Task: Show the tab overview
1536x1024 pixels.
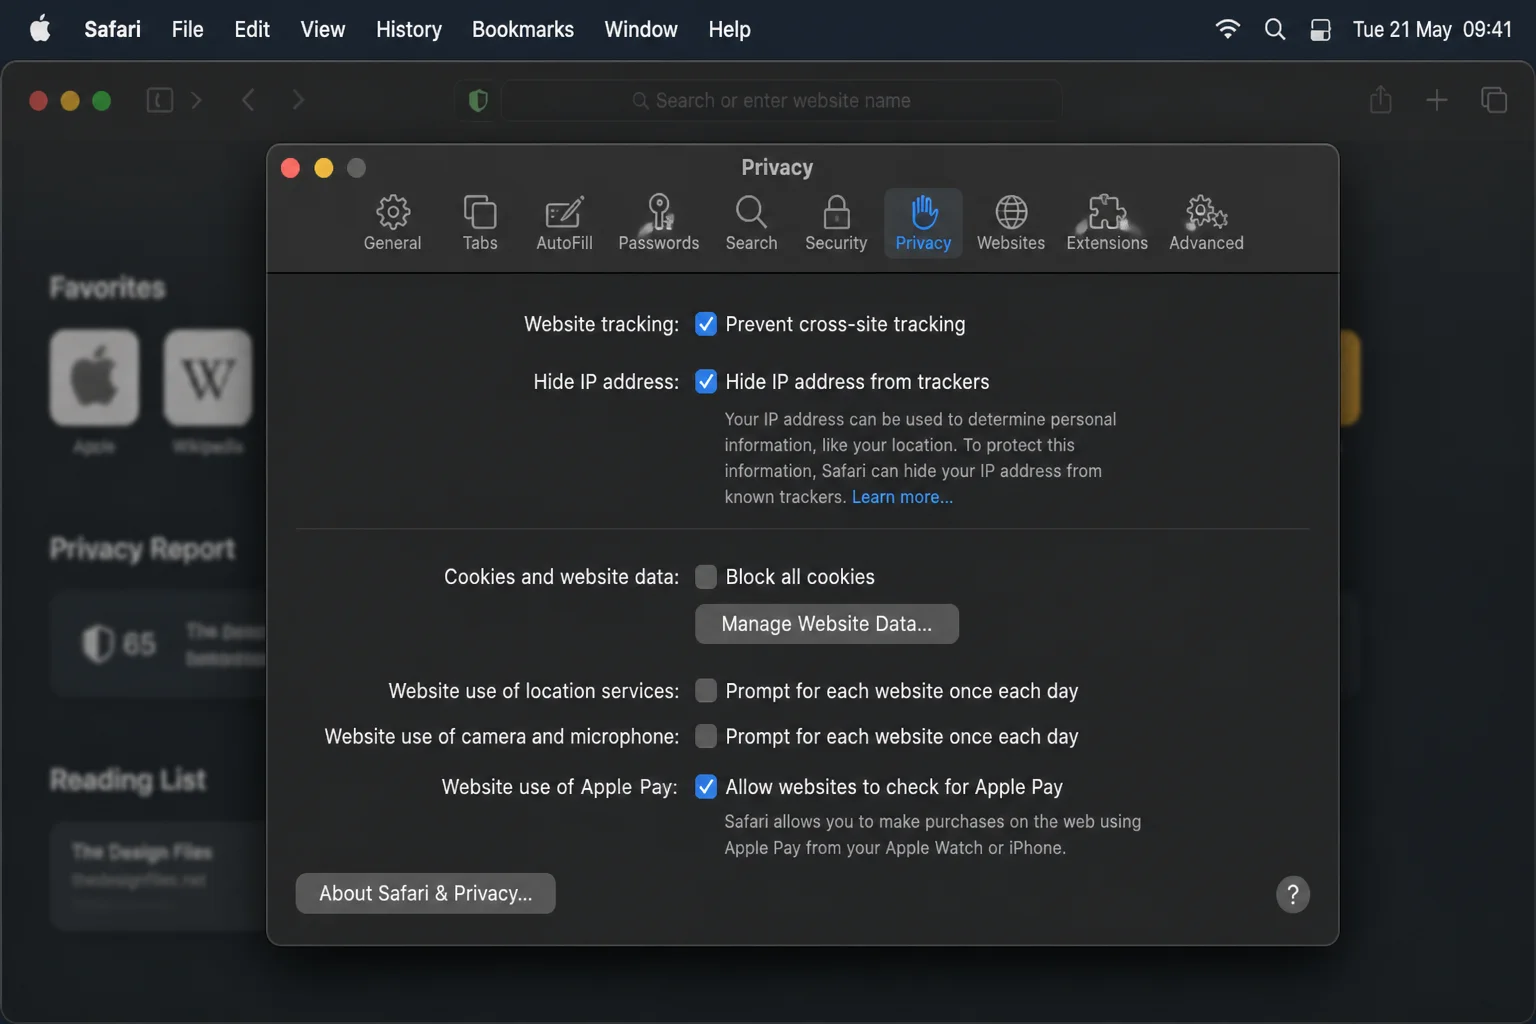Action: (1494, 100)
